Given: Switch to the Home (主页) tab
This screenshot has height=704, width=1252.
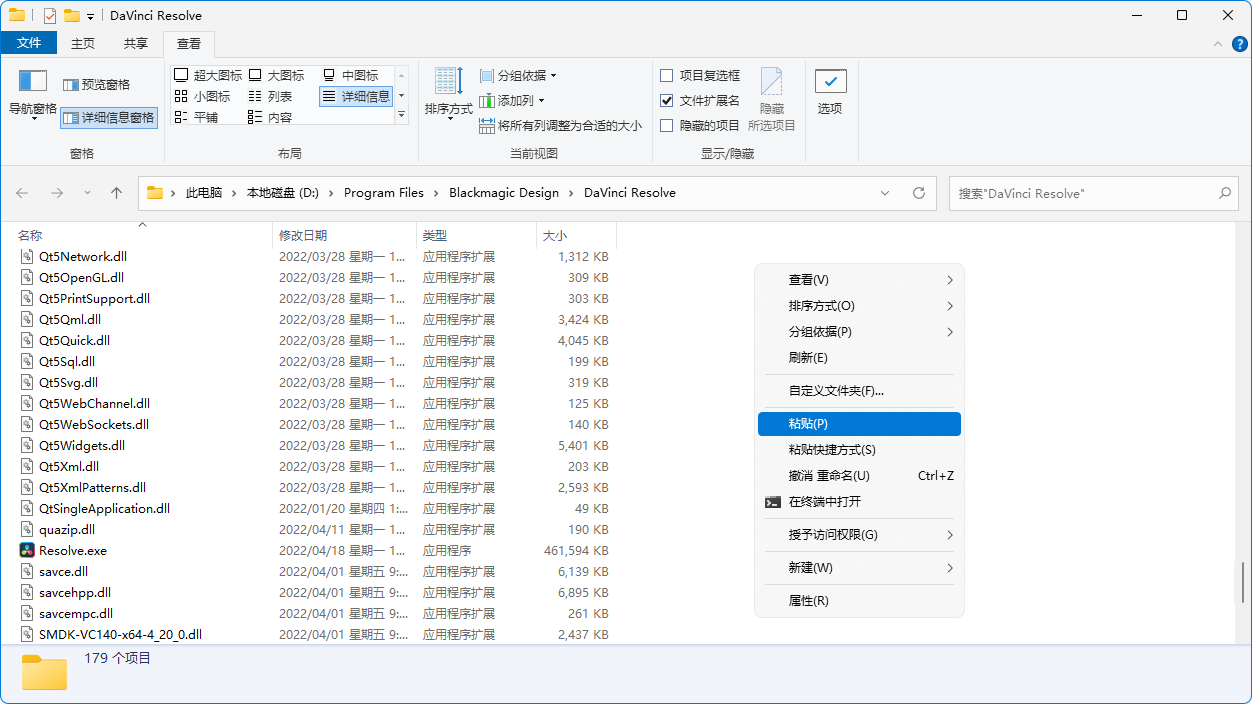Looking at the screenshot, I should click(x=83, y=43).
